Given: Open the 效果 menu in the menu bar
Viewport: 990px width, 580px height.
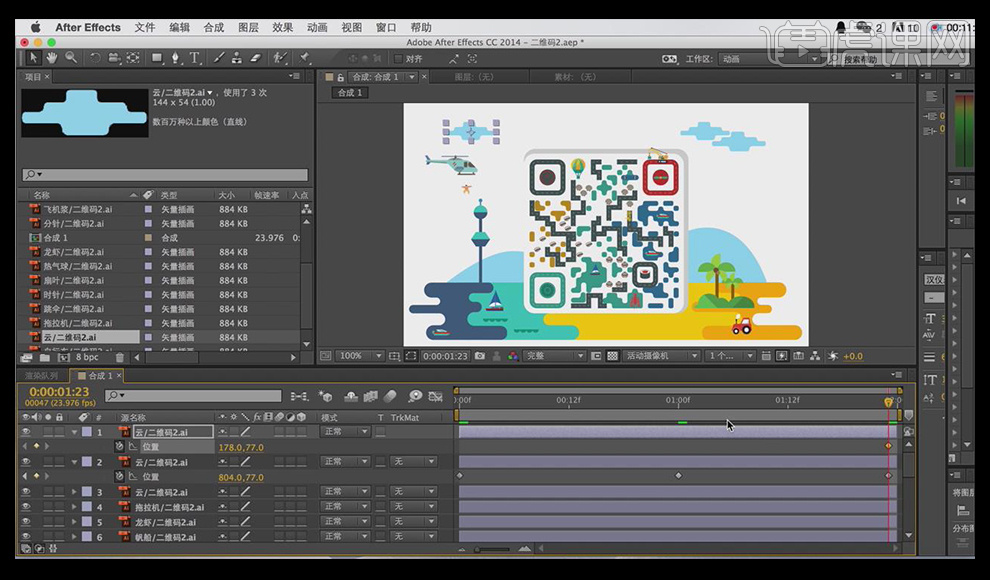Looking at the screenshot, I should pos(282,27).
